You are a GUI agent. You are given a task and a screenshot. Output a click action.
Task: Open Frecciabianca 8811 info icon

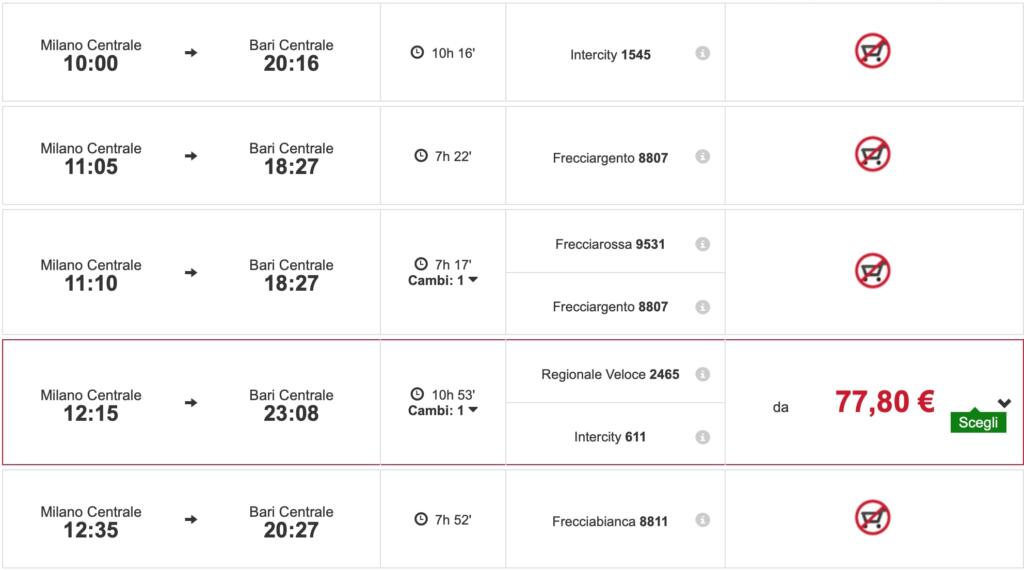702,521
